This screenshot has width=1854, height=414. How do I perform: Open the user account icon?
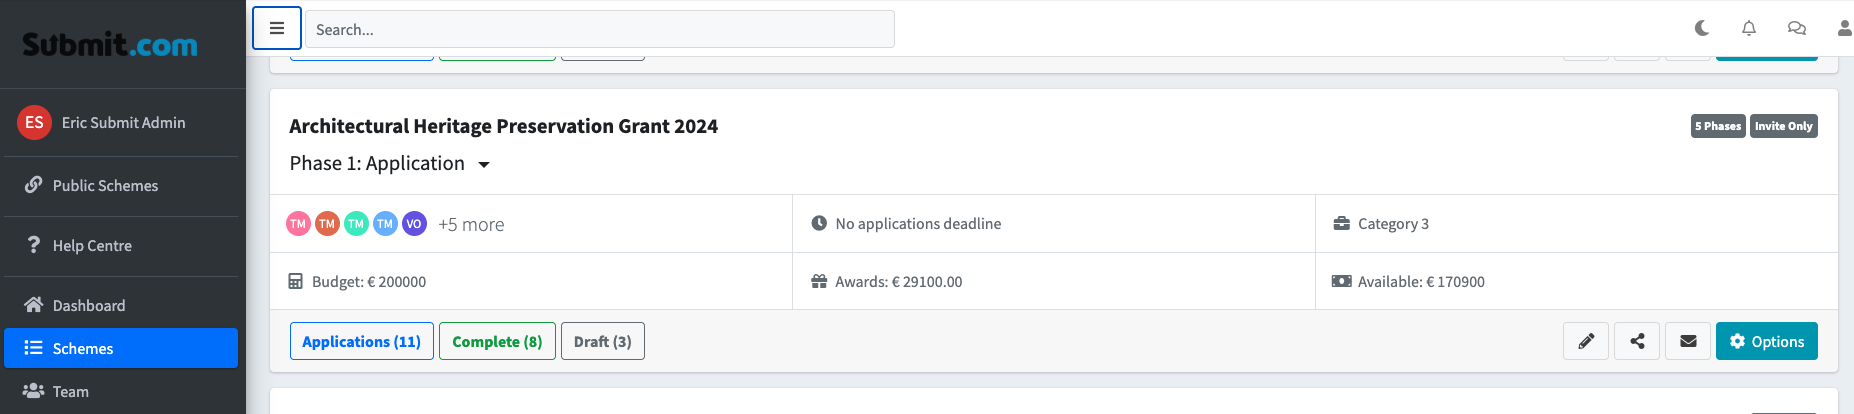click(x=1845, y=28)
